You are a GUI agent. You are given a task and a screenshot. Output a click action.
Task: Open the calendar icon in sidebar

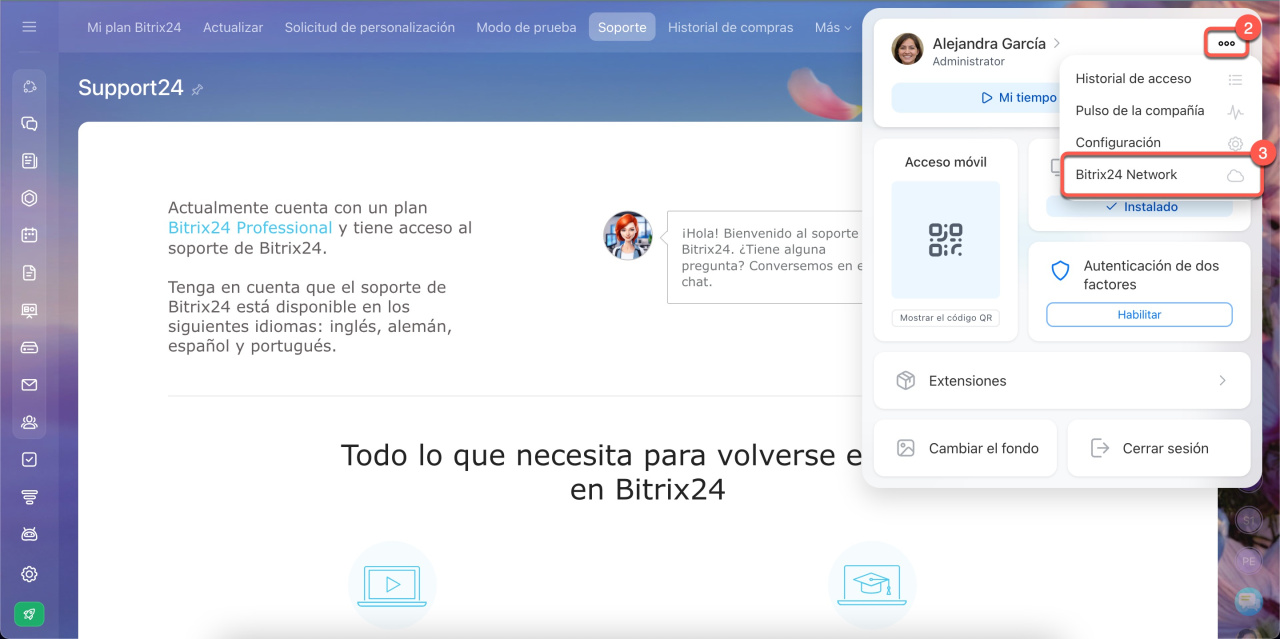tap(29, 236)
